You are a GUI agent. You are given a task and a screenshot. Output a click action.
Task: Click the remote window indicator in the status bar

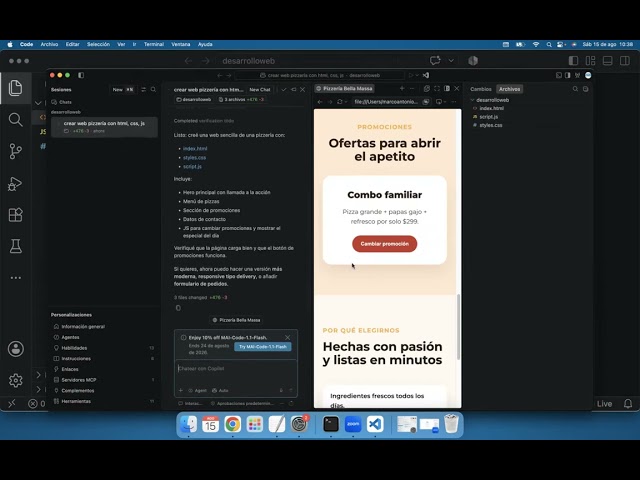coord(11,404)
